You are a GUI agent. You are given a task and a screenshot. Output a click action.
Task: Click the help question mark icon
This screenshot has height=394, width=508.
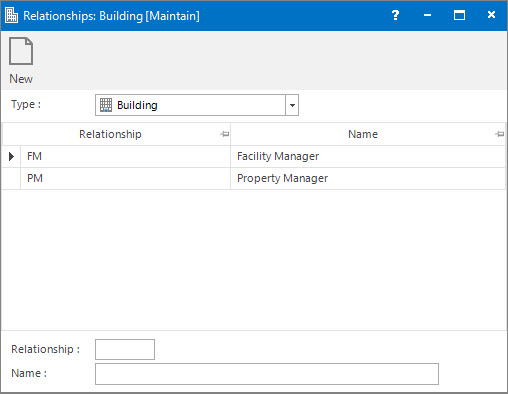[395, 15]
